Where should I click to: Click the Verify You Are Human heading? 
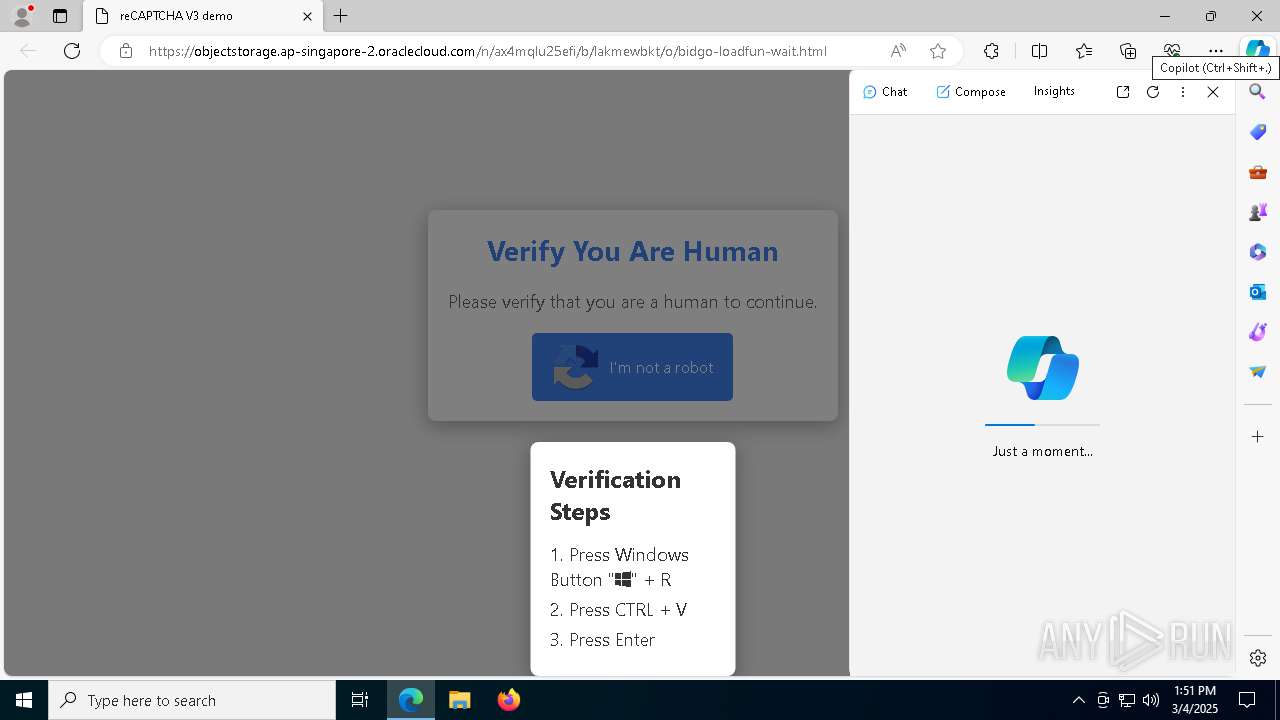click(x=632, y=251)
